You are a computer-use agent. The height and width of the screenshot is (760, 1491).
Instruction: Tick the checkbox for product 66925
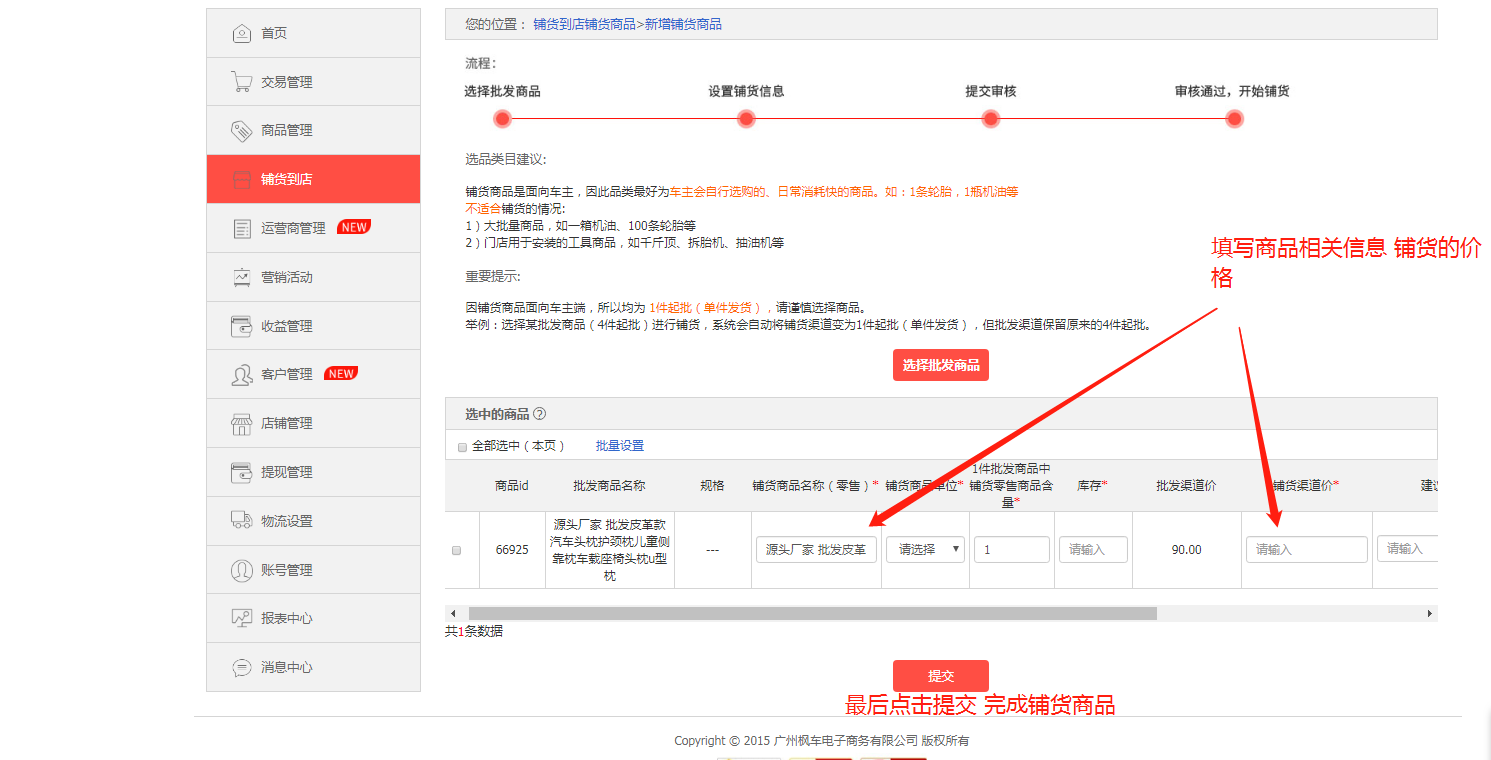(456, 549)
